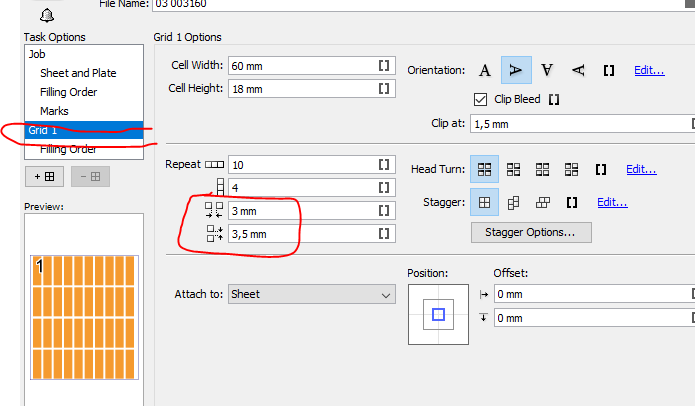Click horizontal gap field showing 3 mm
This screenshot has width=695, height=406.
click(312, 211)
